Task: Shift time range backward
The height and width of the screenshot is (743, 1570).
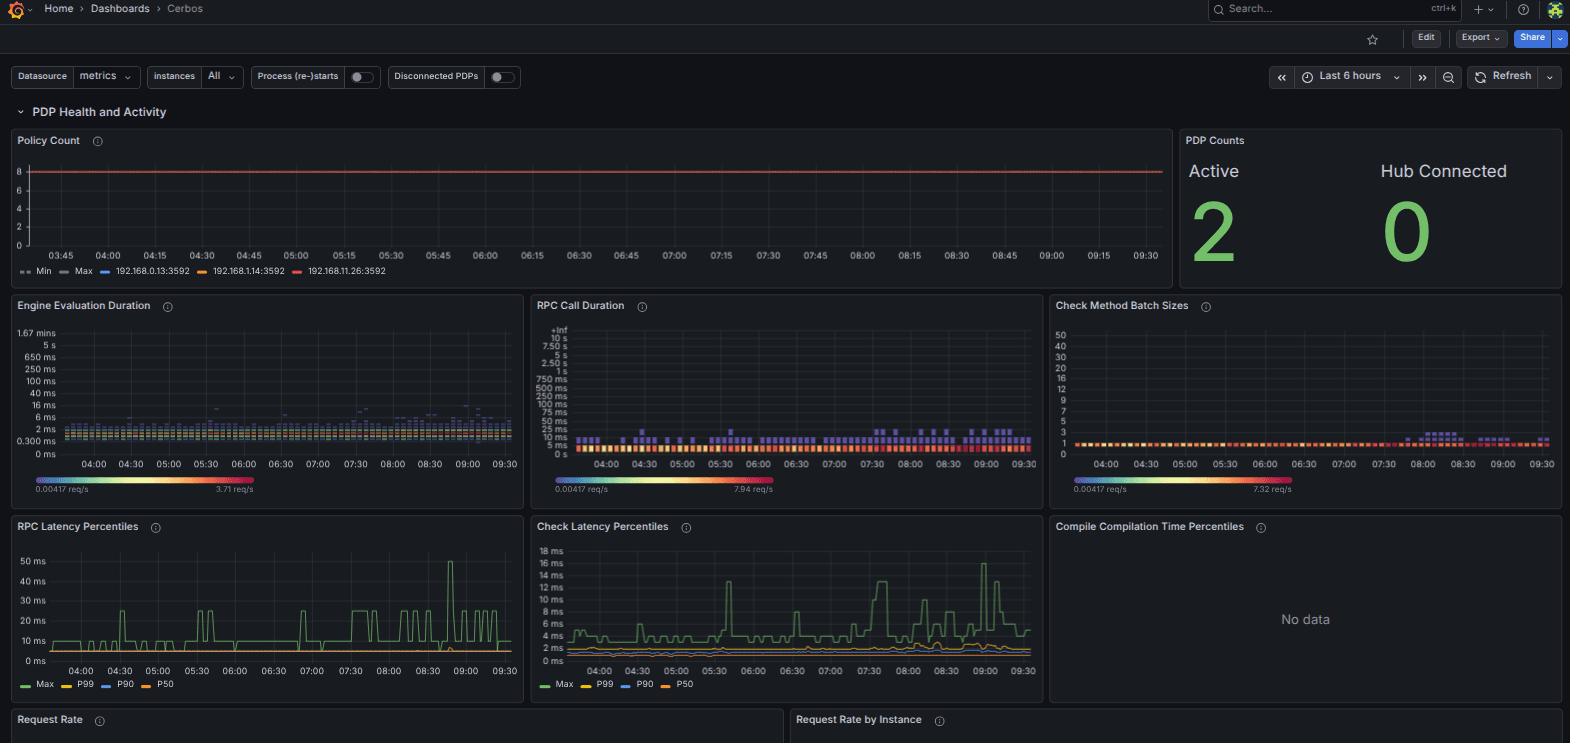Action: [x=1281, y=77]
